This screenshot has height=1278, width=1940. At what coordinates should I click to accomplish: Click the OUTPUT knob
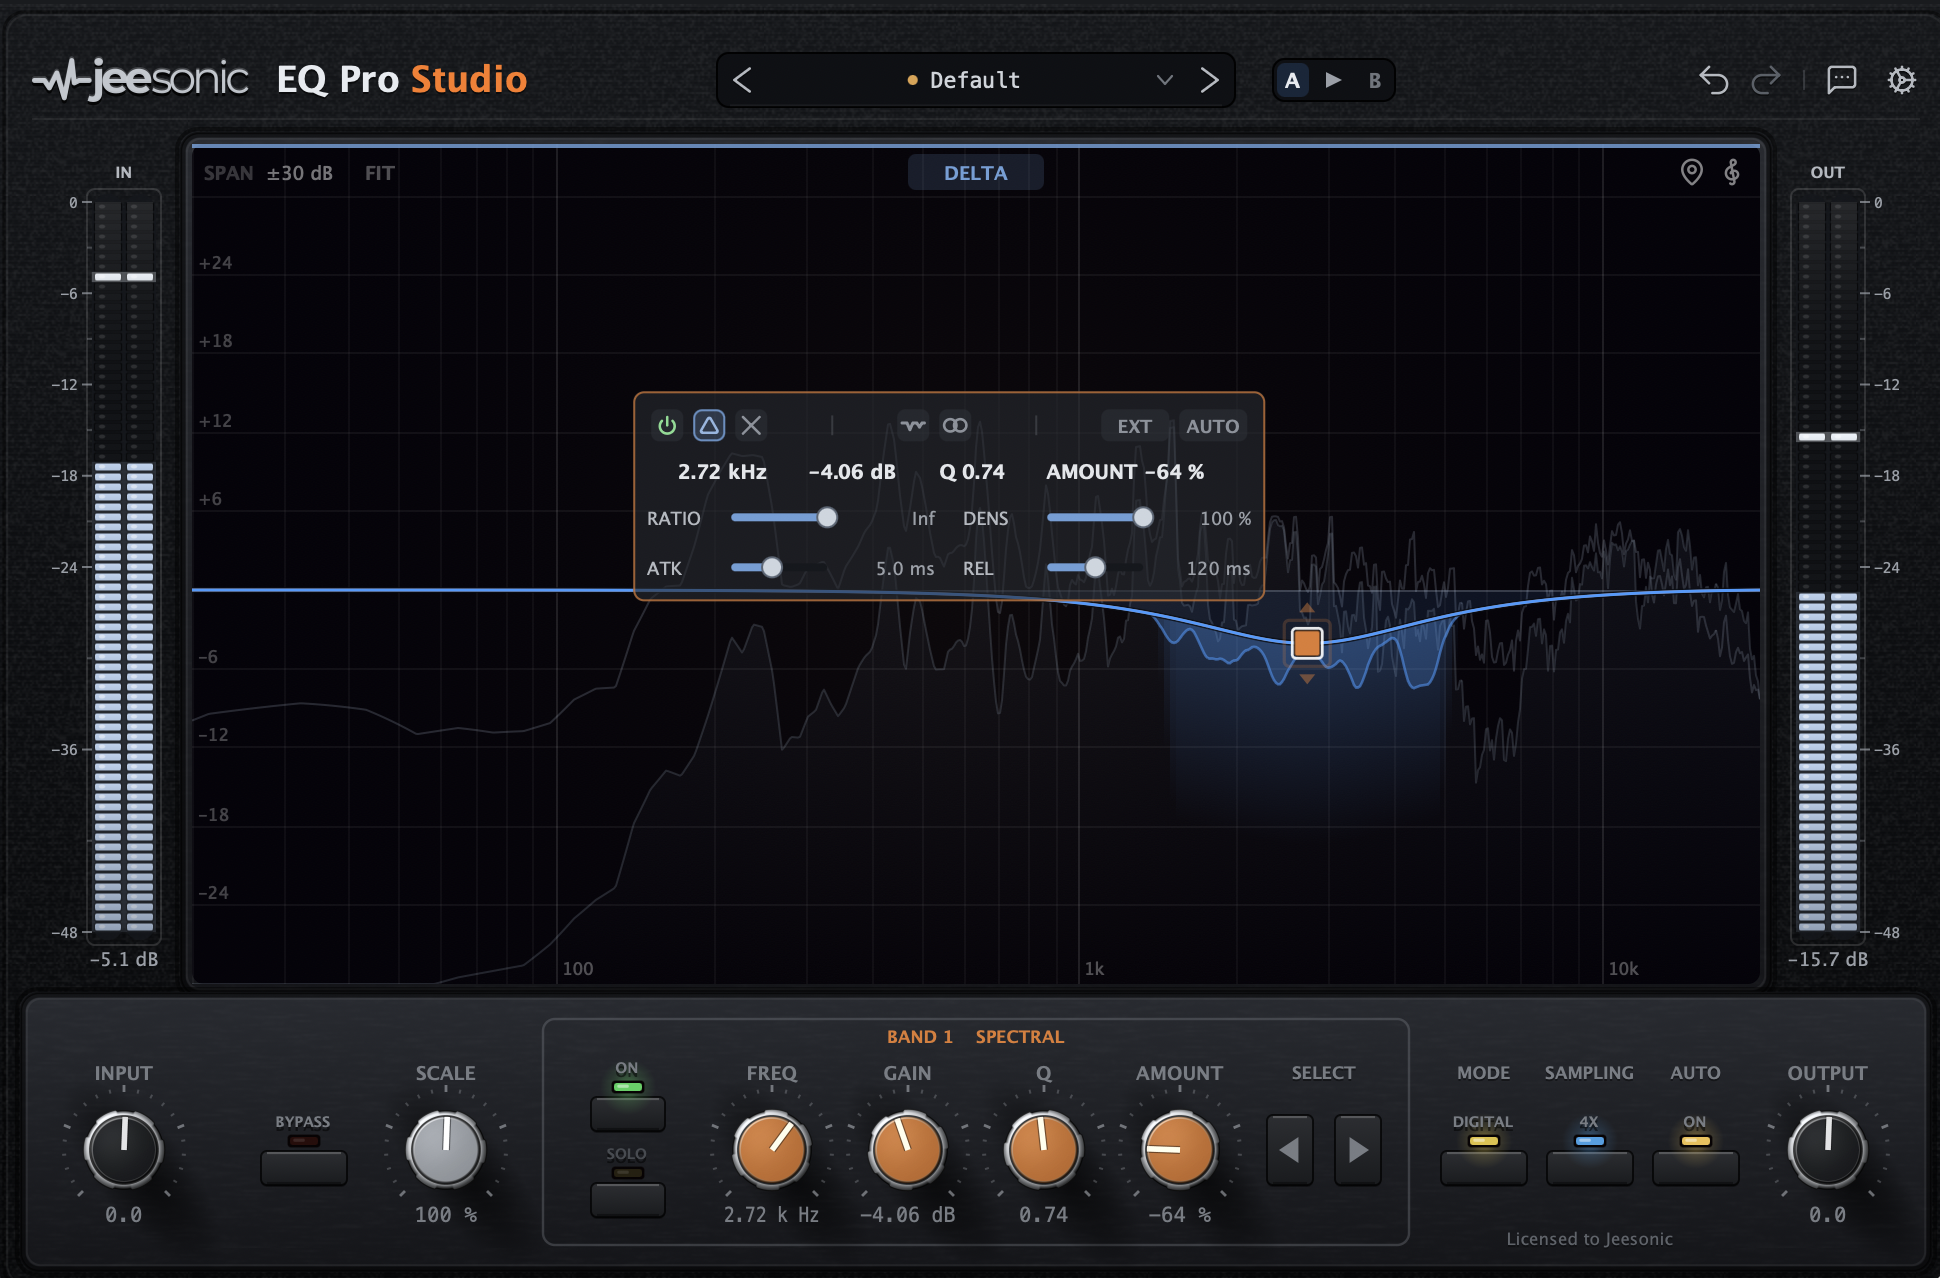[1827, 1149]
